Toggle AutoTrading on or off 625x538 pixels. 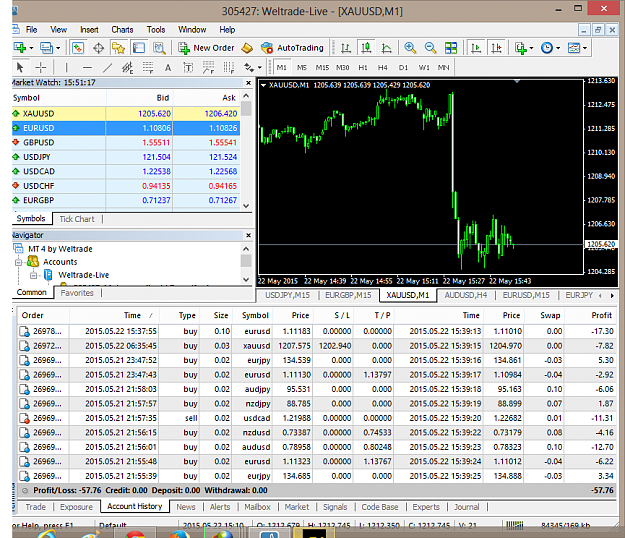(x=292, y=48)
